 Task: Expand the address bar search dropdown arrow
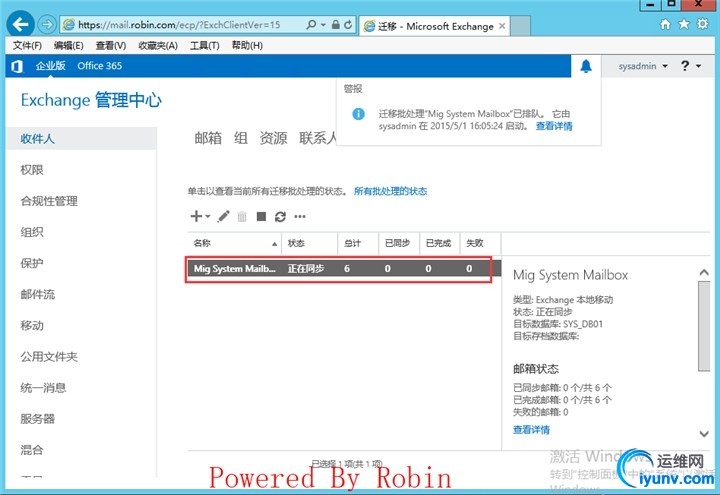[x=323, y=25]
